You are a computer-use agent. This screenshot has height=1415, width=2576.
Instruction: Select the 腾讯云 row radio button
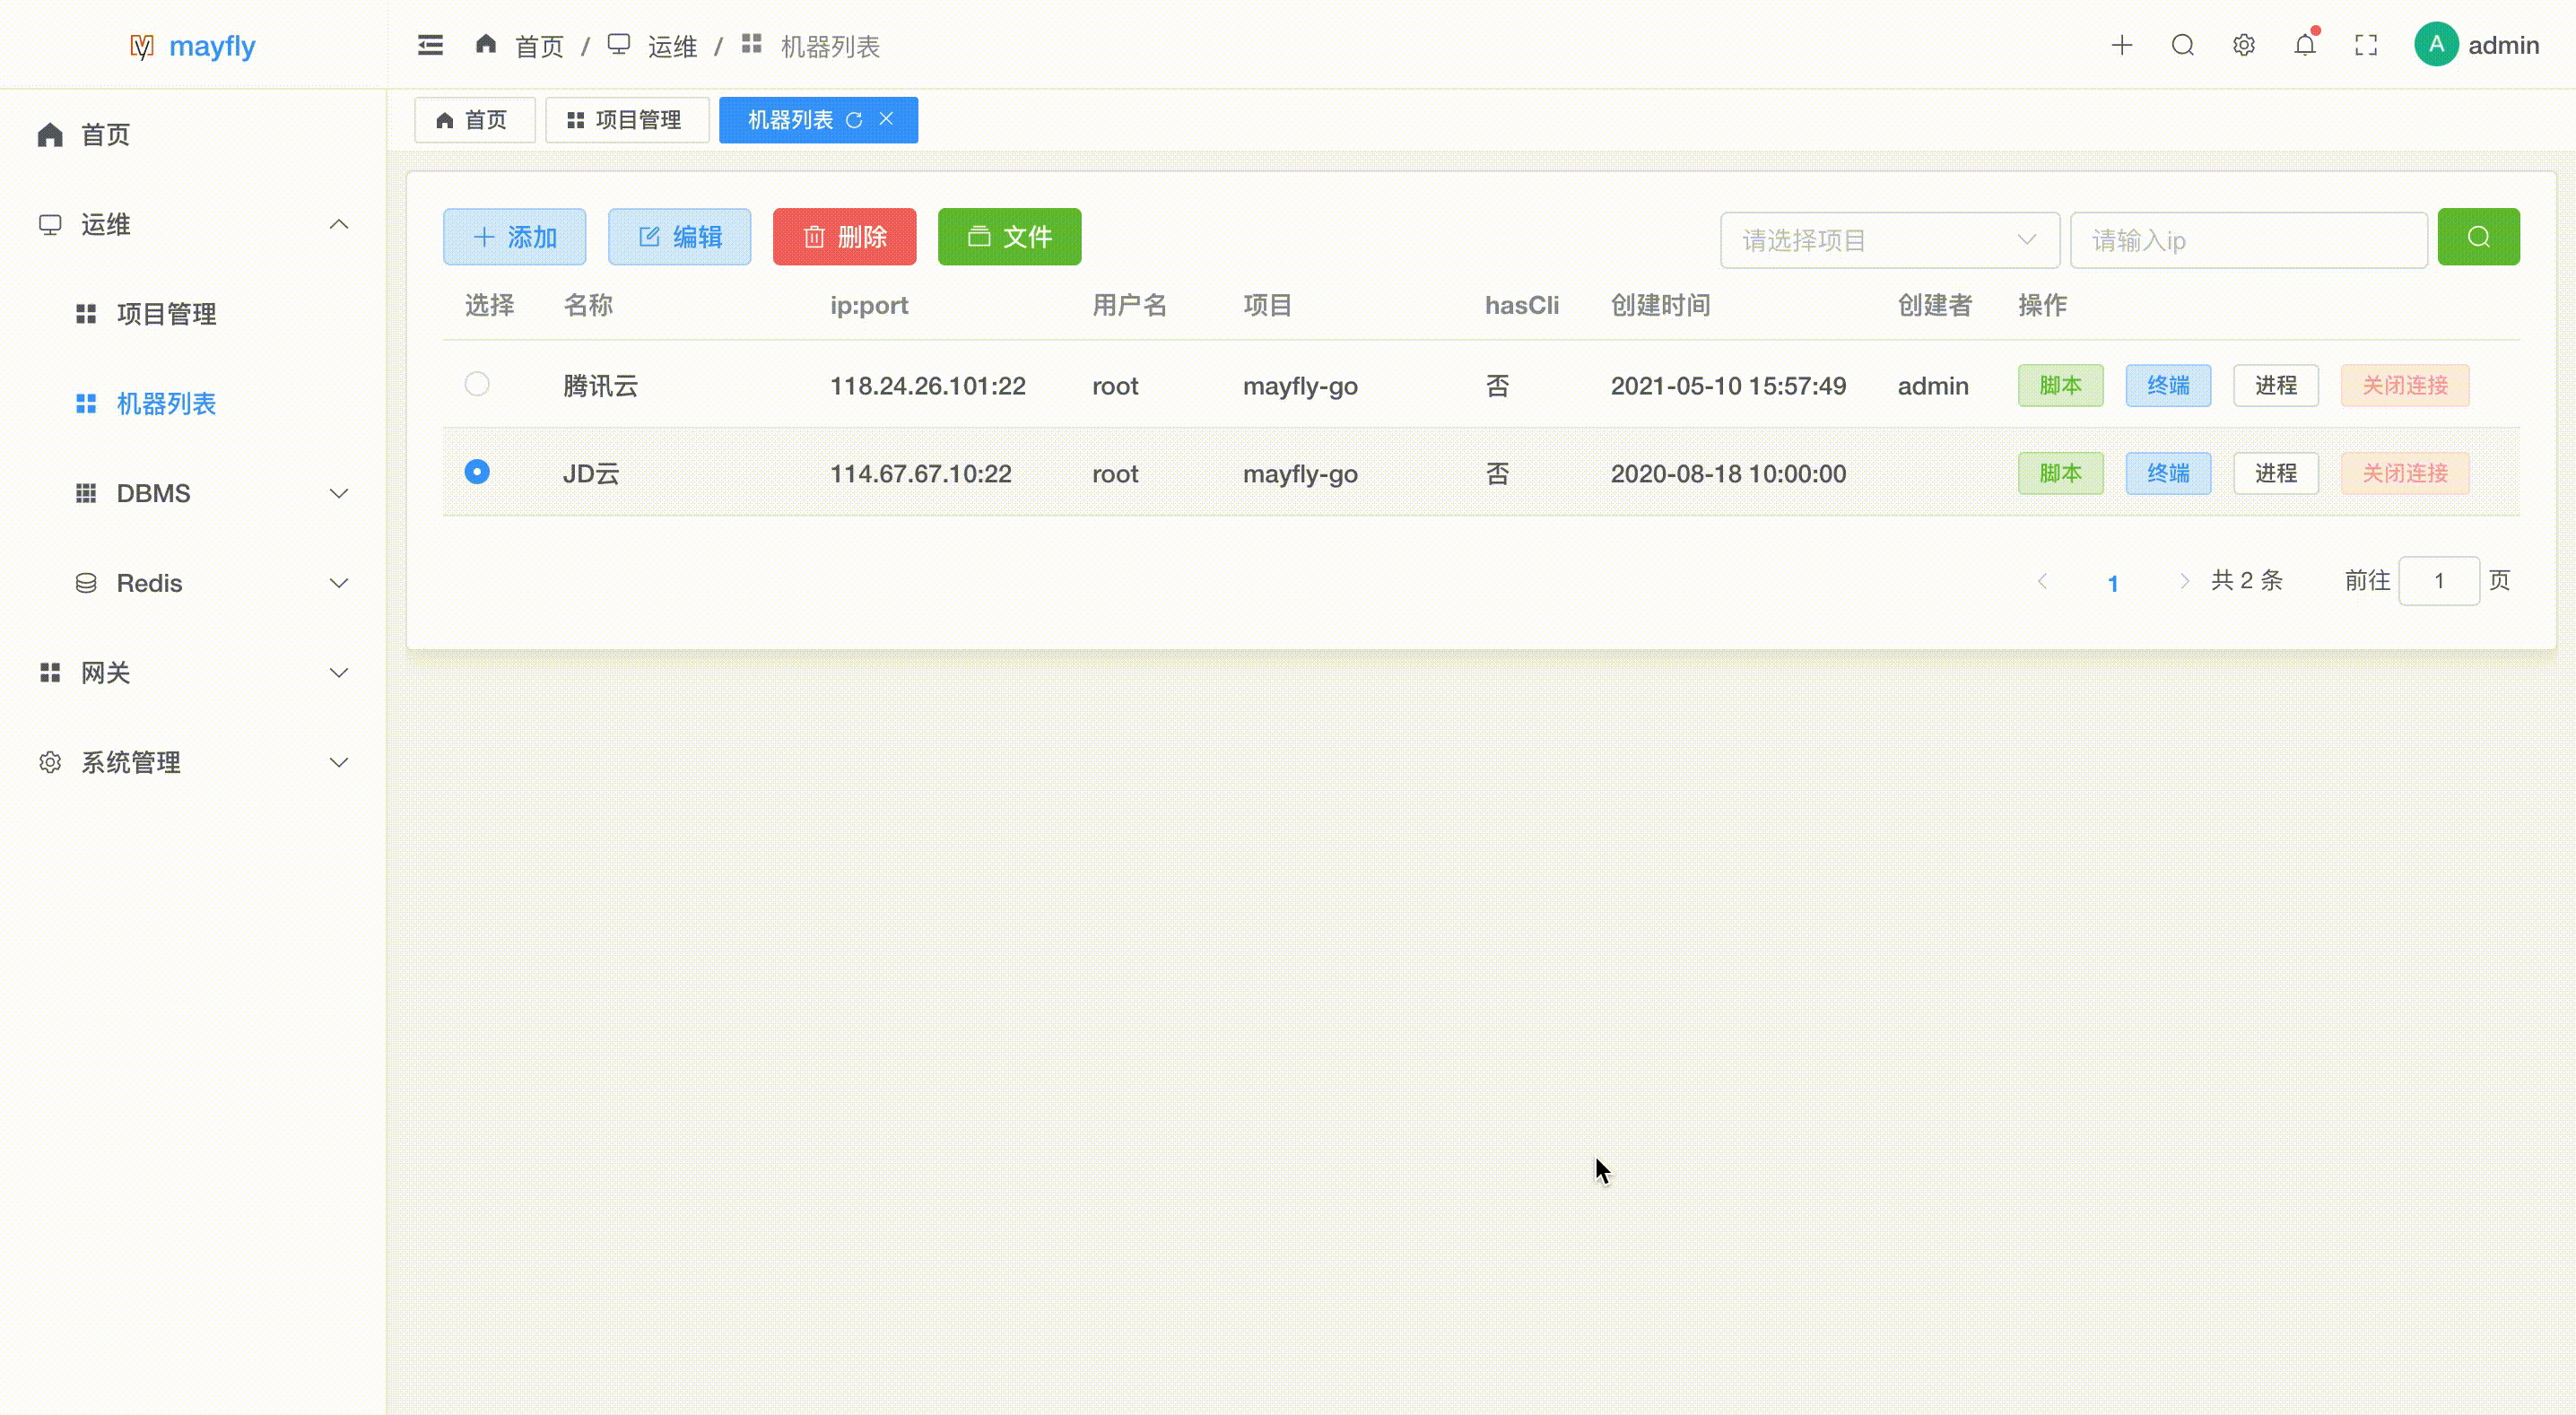click(x=477, y=384)
